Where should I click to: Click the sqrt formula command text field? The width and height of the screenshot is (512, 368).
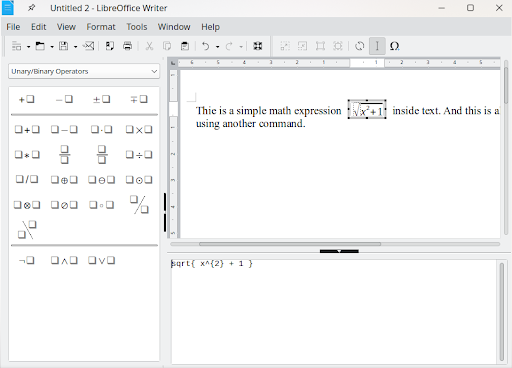tap(334, 312)
